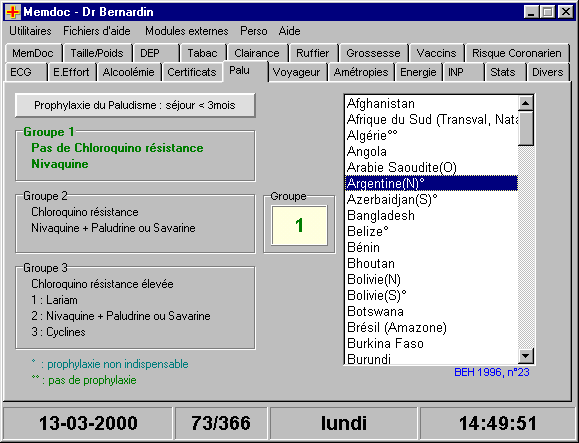This screenshot has height=443, width=579.
Task: Switch to the MemDoc tab
Action: [x=33, y=53]
